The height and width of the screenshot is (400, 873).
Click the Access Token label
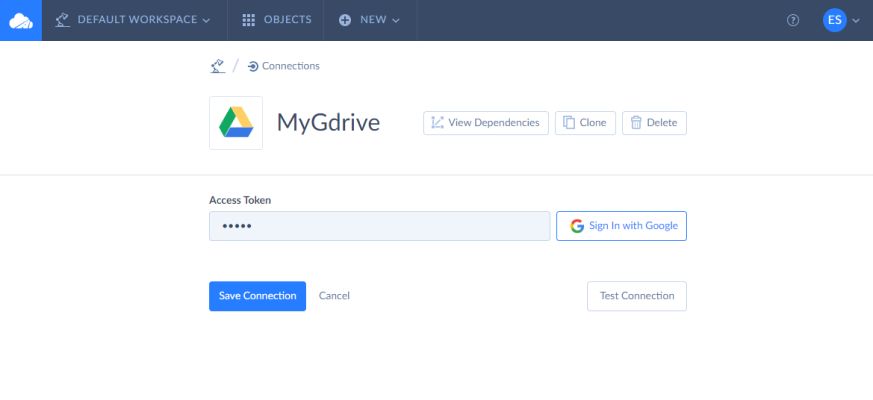click(240, 200)
